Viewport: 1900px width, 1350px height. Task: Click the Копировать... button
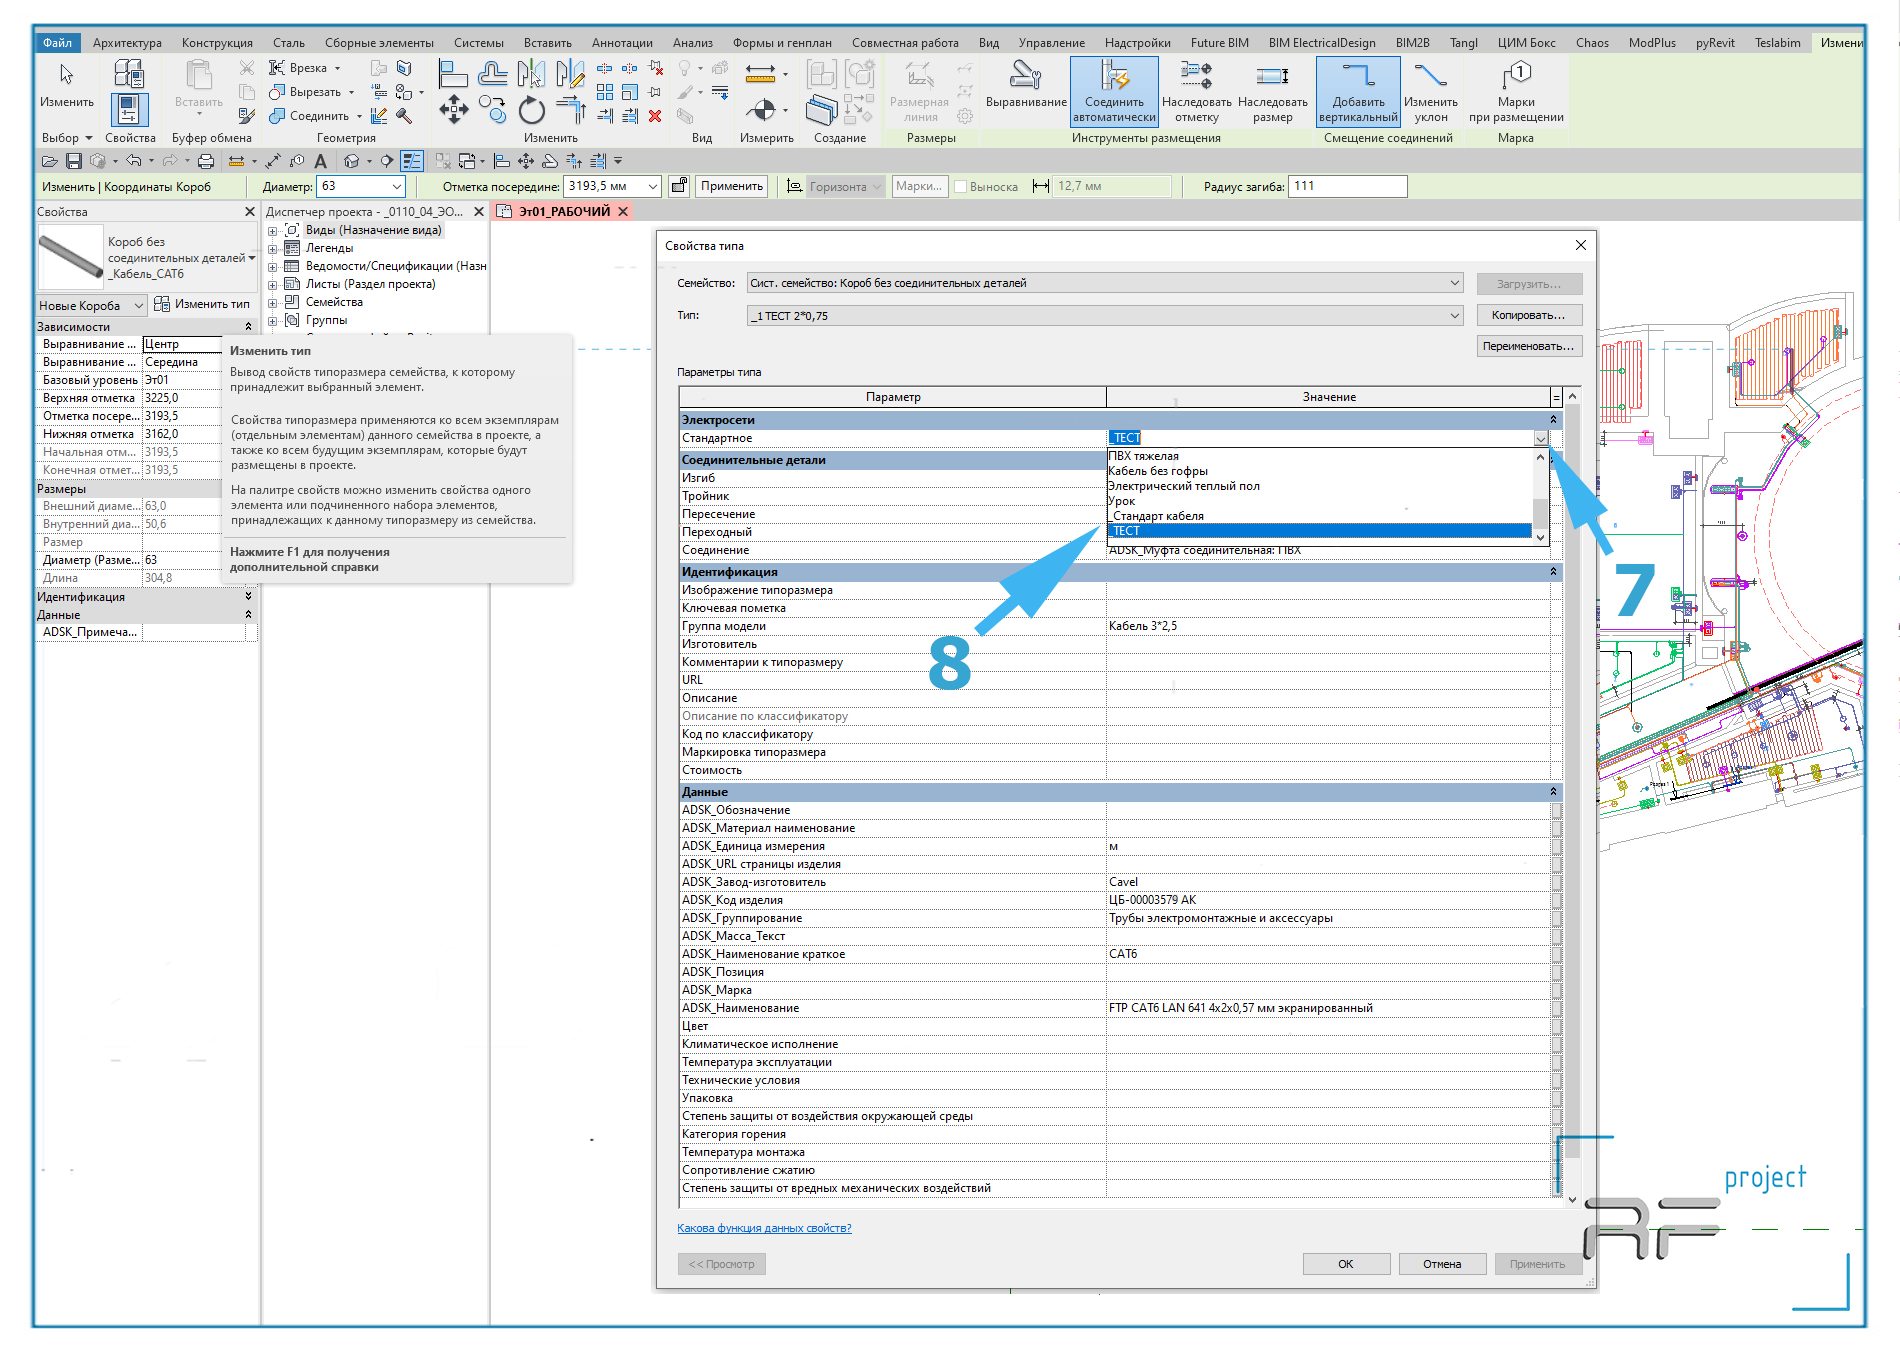[1529, 315]
